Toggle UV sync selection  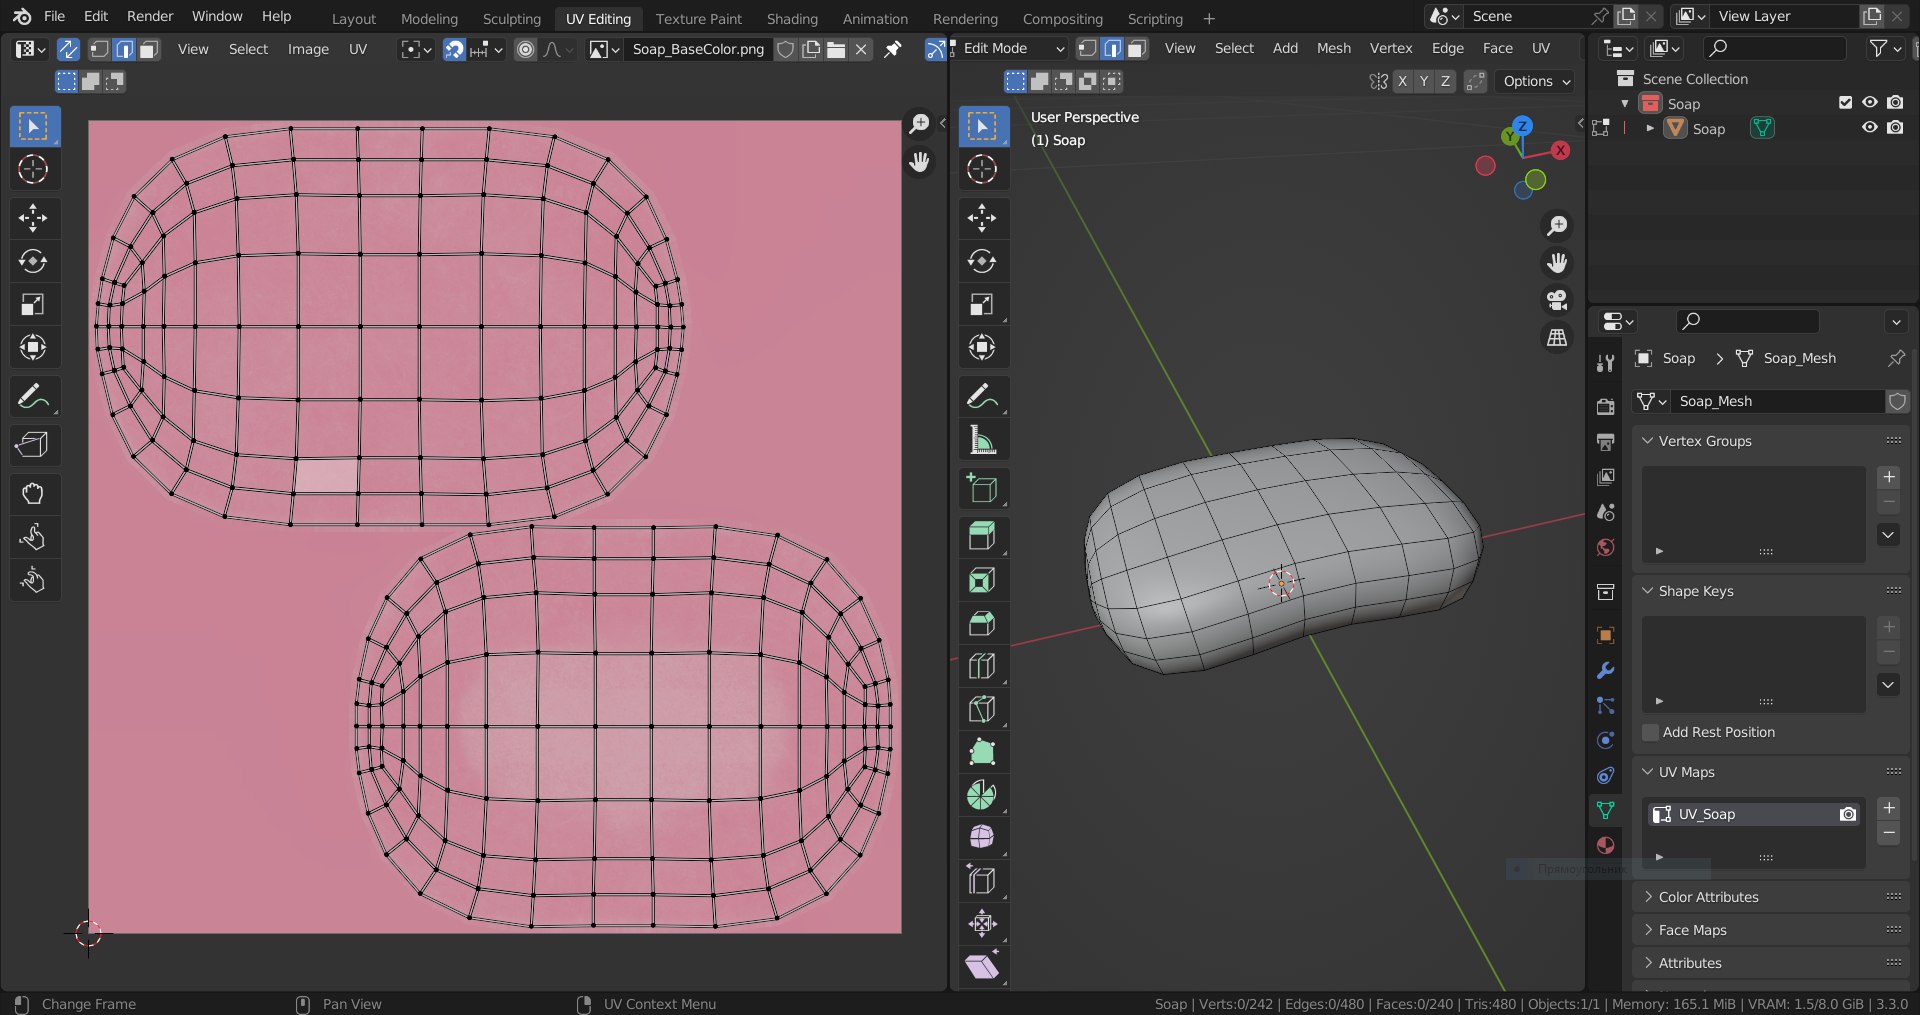(68, 49)
